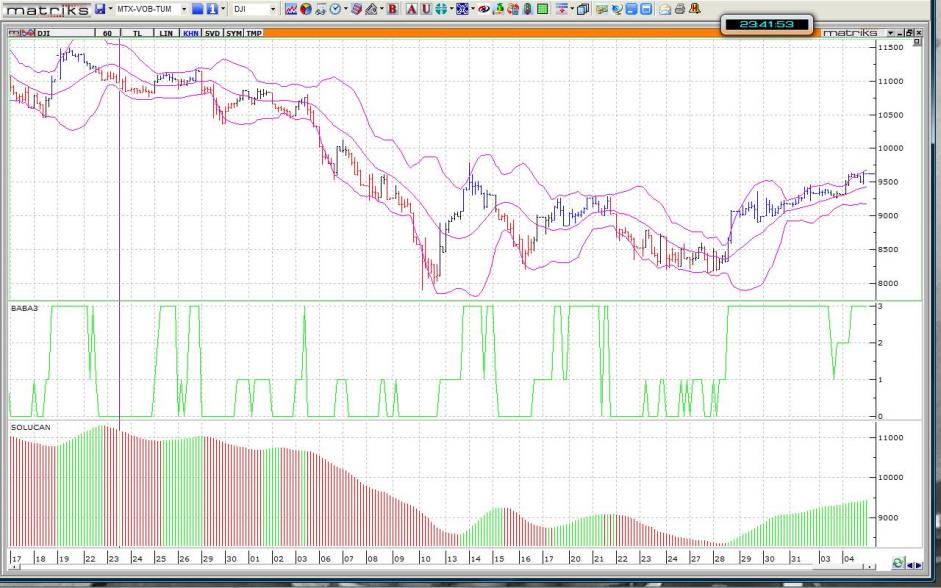941x588 pixels.
Task: Click the red eye icon
Action: 484,9
